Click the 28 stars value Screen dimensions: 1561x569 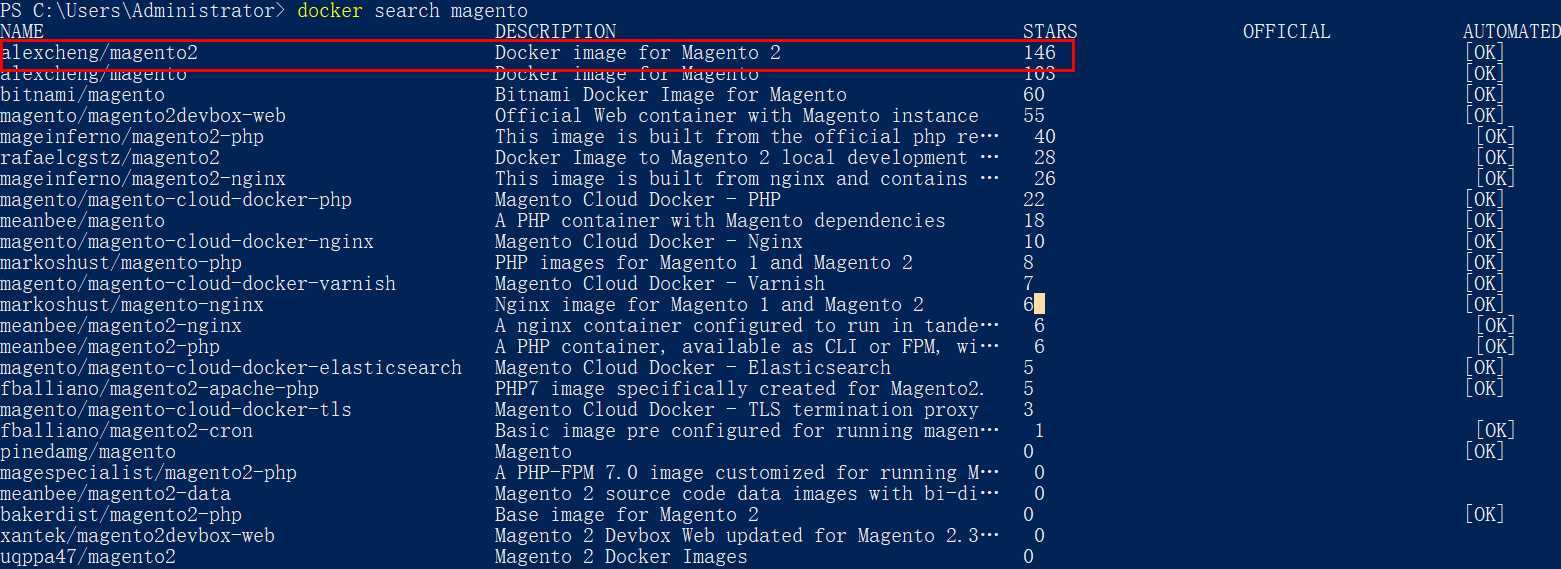(1045, 158)
